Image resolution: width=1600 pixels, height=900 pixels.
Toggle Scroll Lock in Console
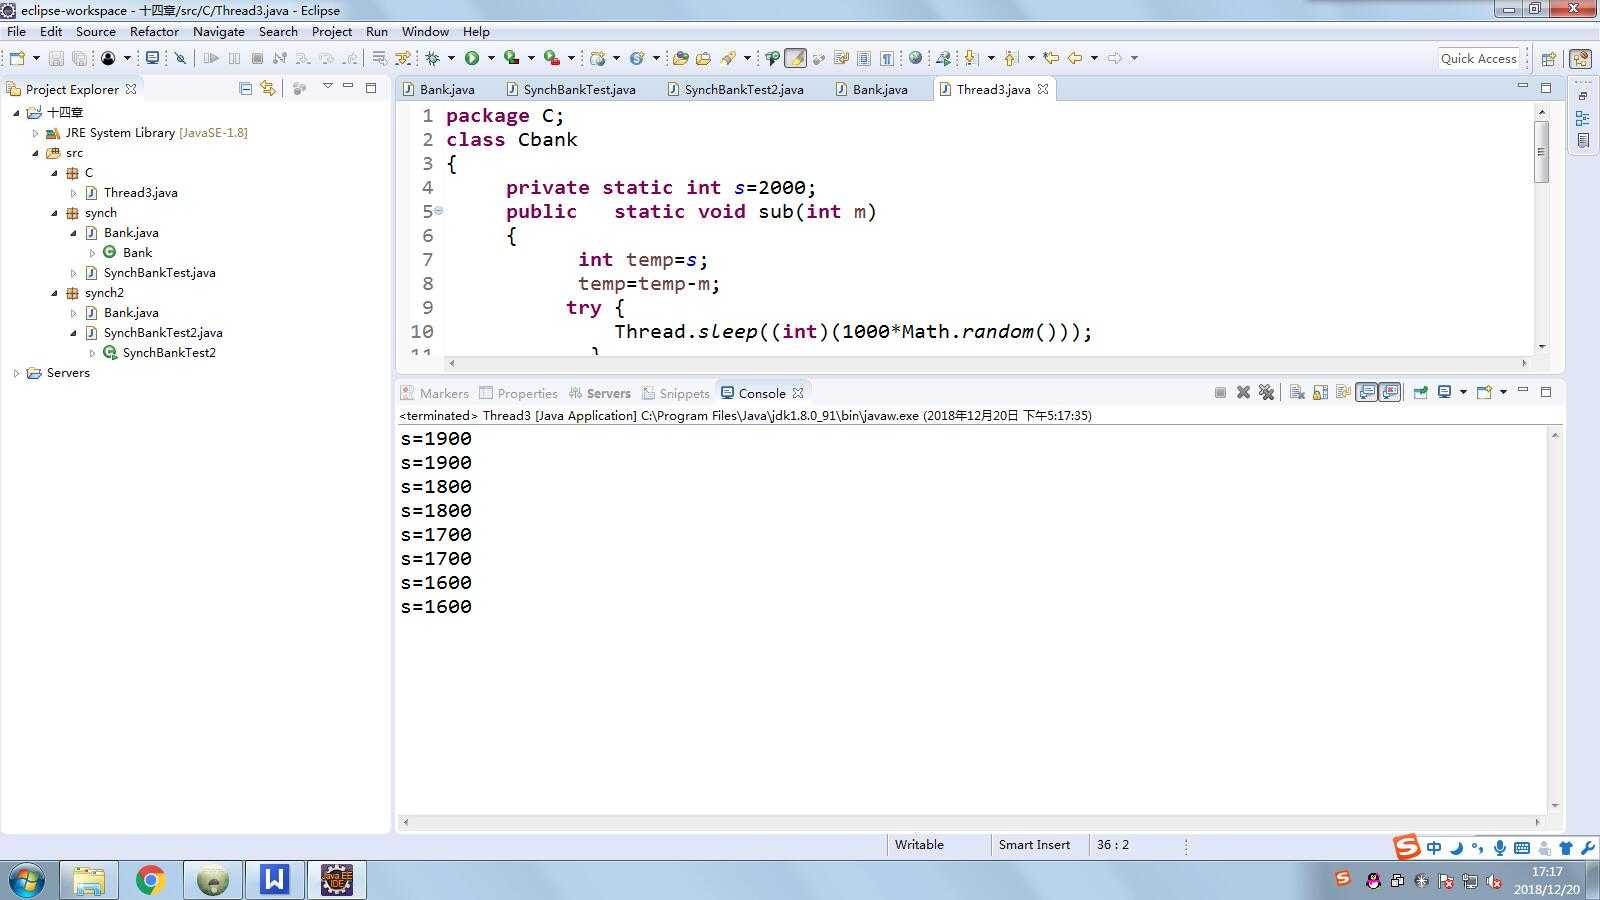tap(1320, 392)
